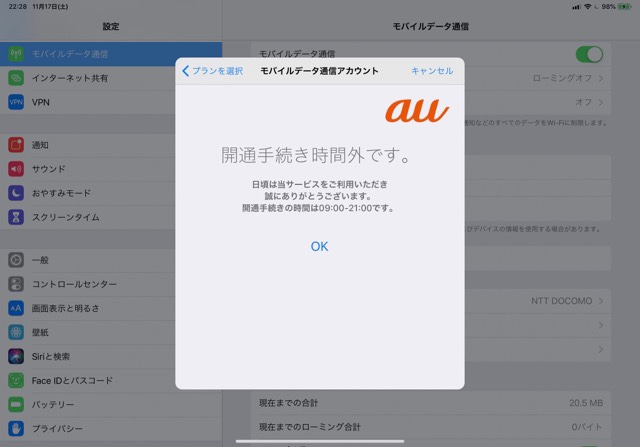The height and width of the screenshot is (447, 640).
Task: Tap the home indicator bar at bottom
Action: pyautogui.click(x=320, y=441)
